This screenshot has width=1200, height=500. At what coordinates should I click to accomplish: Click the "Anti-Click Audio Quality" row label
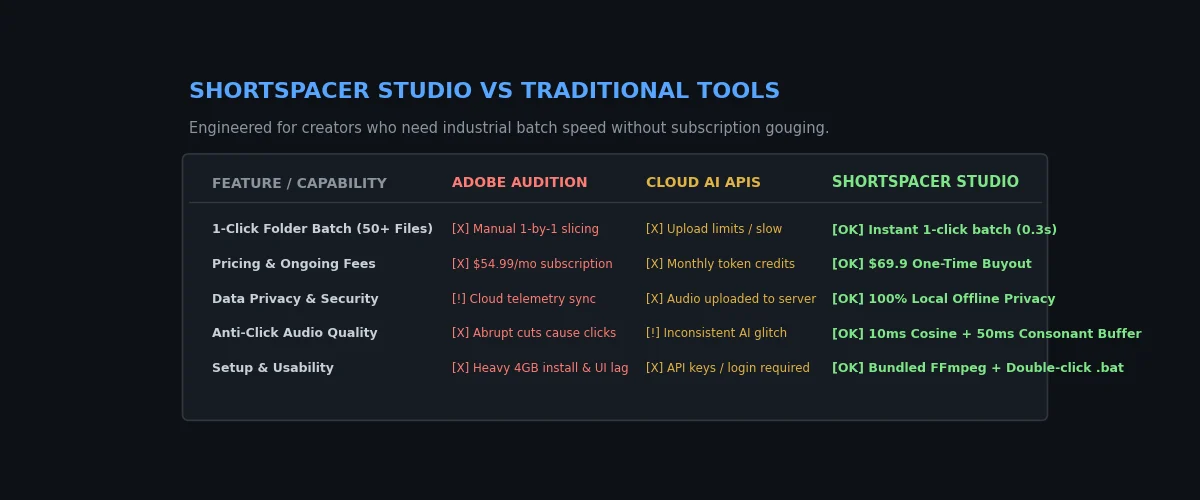click(x=295, y=333)
